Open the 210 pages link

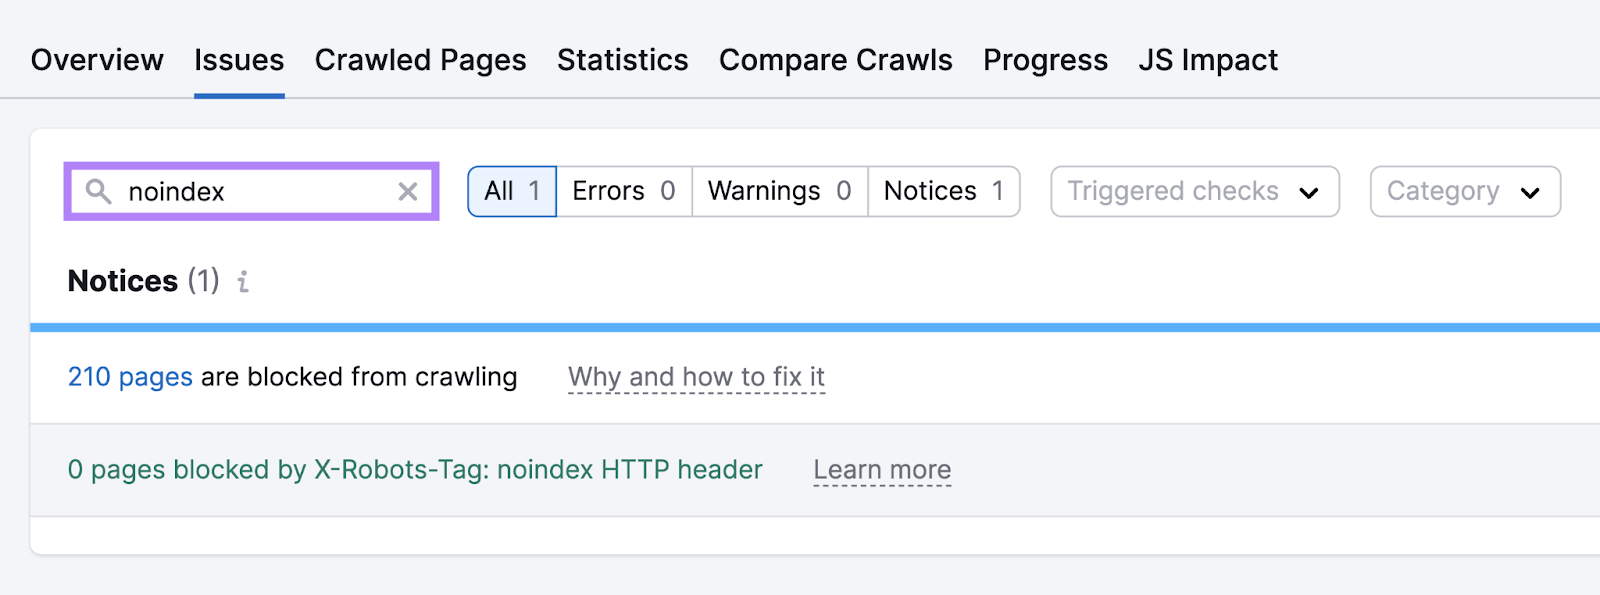[x=129, y=377]
